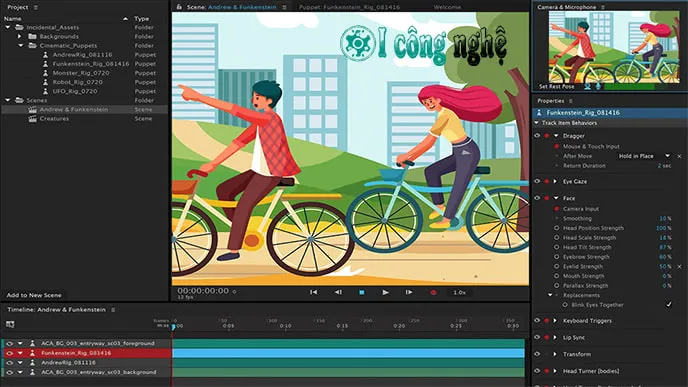Viewport: 688px width, 387px height.
Task: Click Return Duration value 2 sec
Action: [664, 166]
